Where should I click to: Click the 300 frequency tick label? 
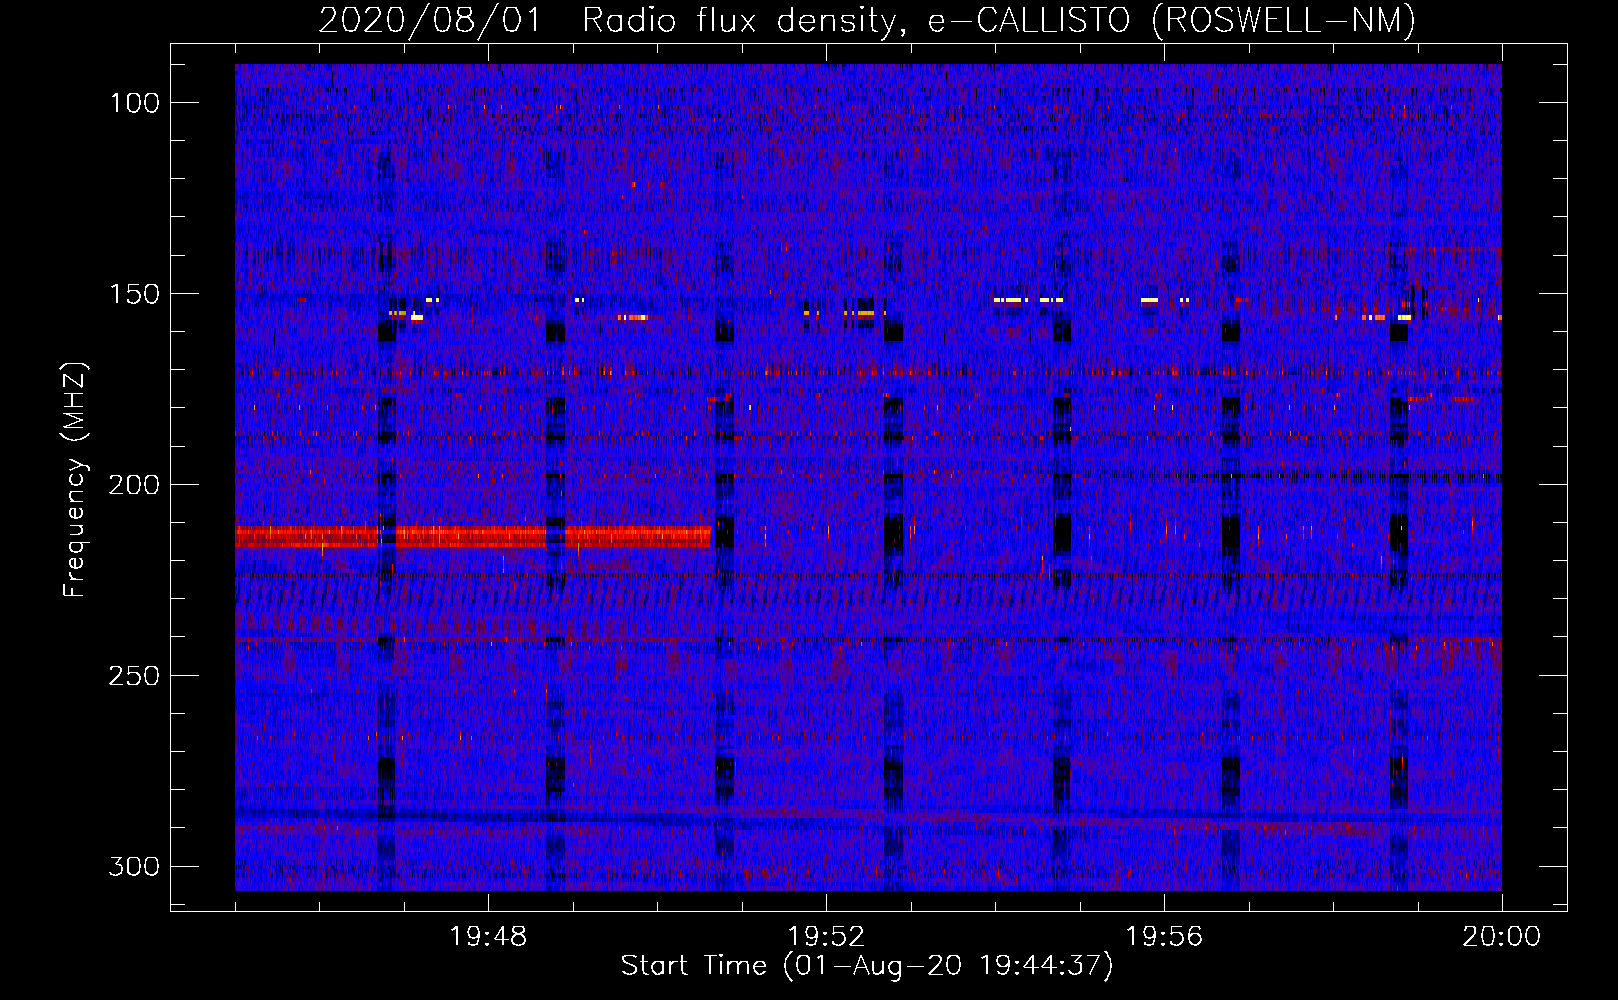coord(133,866)
